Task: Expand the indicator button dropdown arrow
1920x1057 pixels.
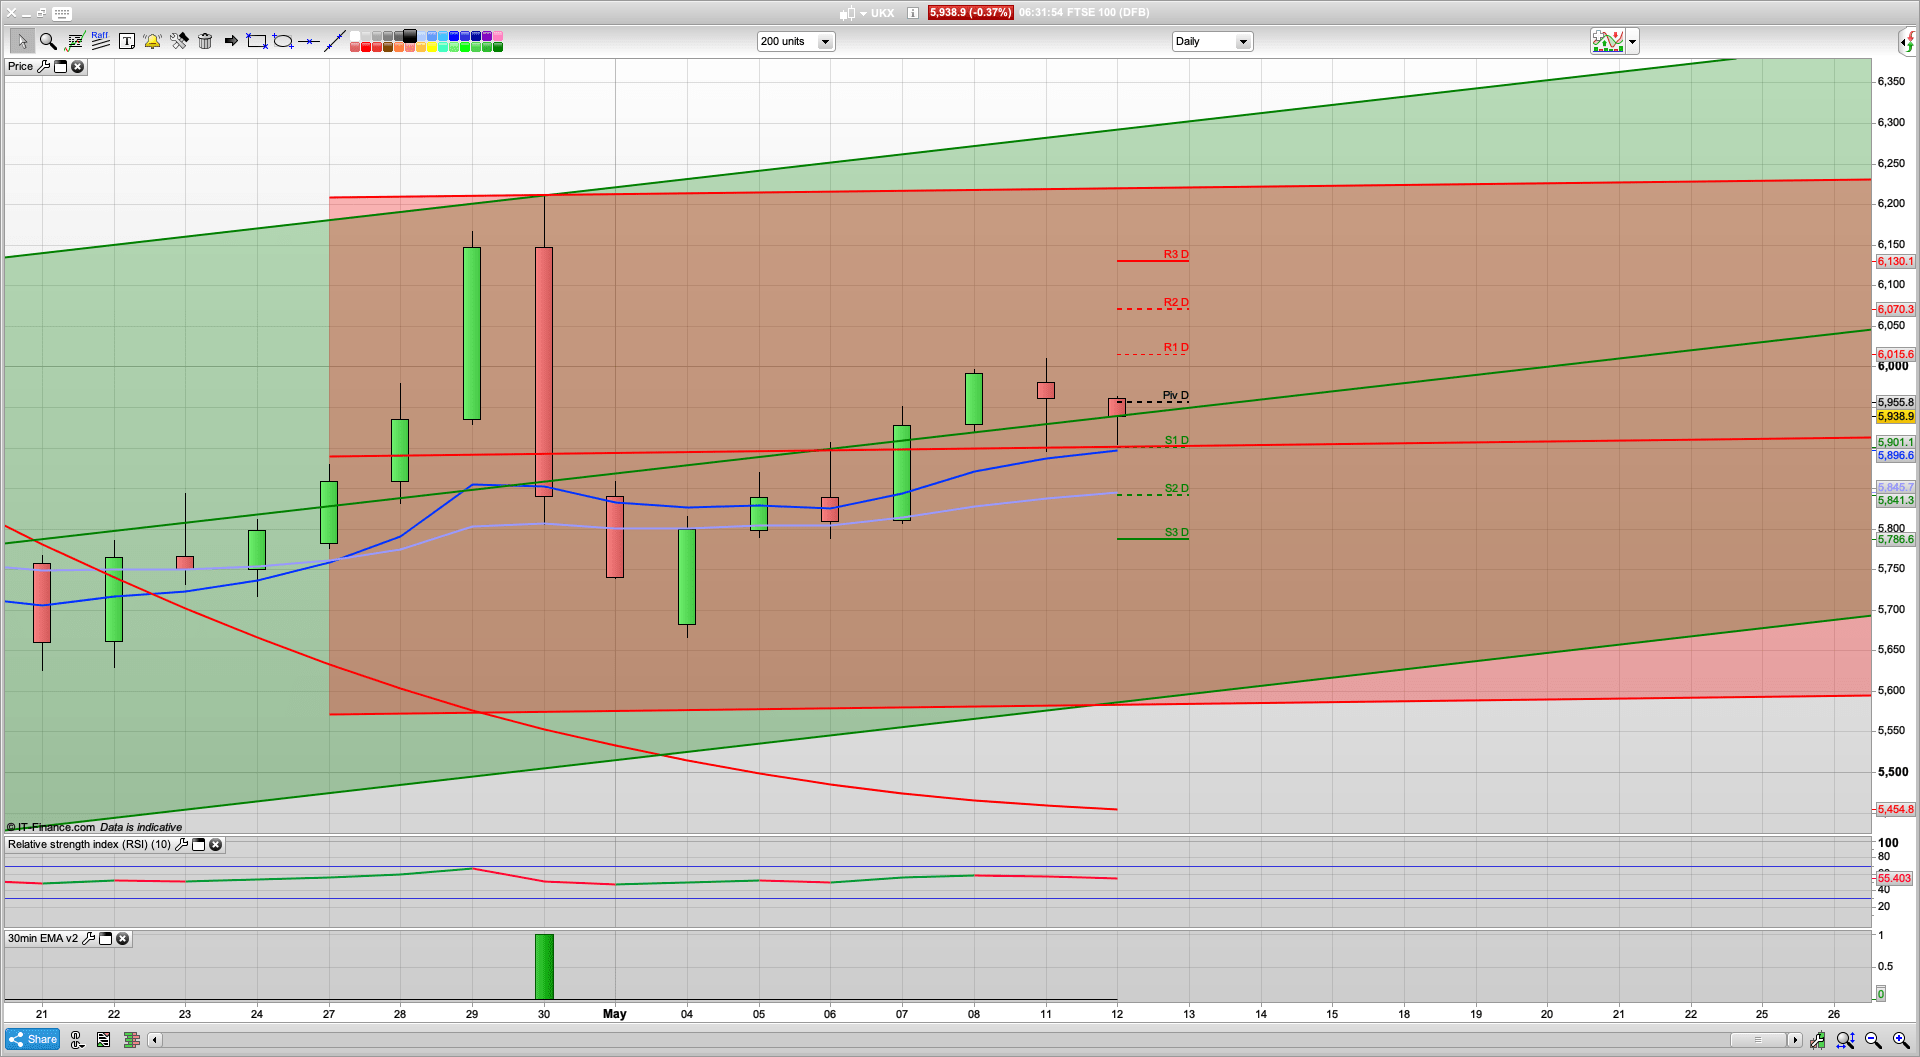Action: pyautogui.click(x=1633, y=42)
